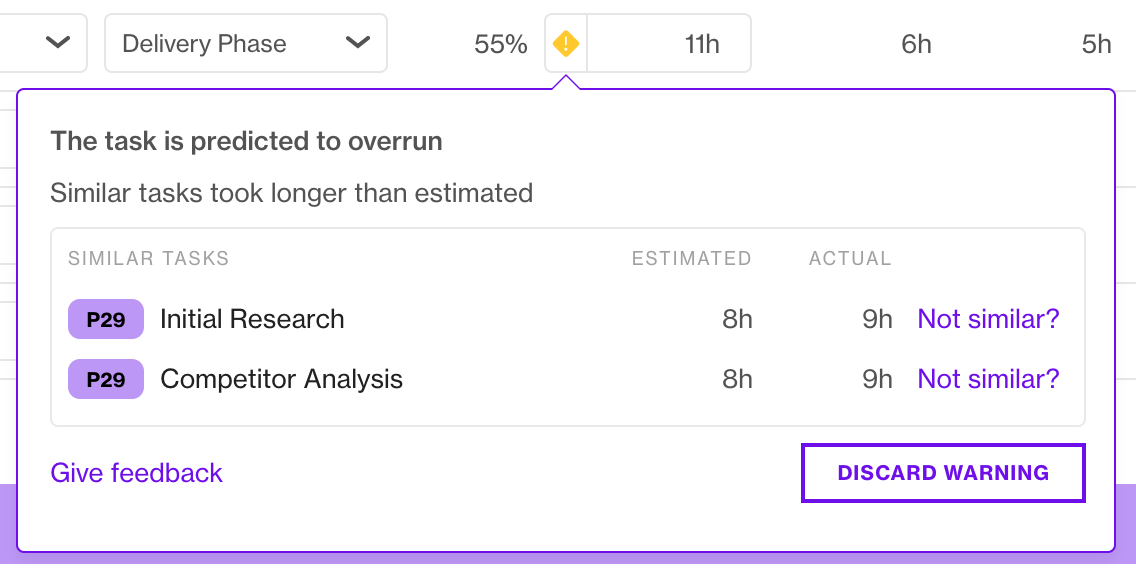The image size is (1136, 568).
Task: Click the 55% progress value
Action: pyautogui.click(x=501, y=44)
